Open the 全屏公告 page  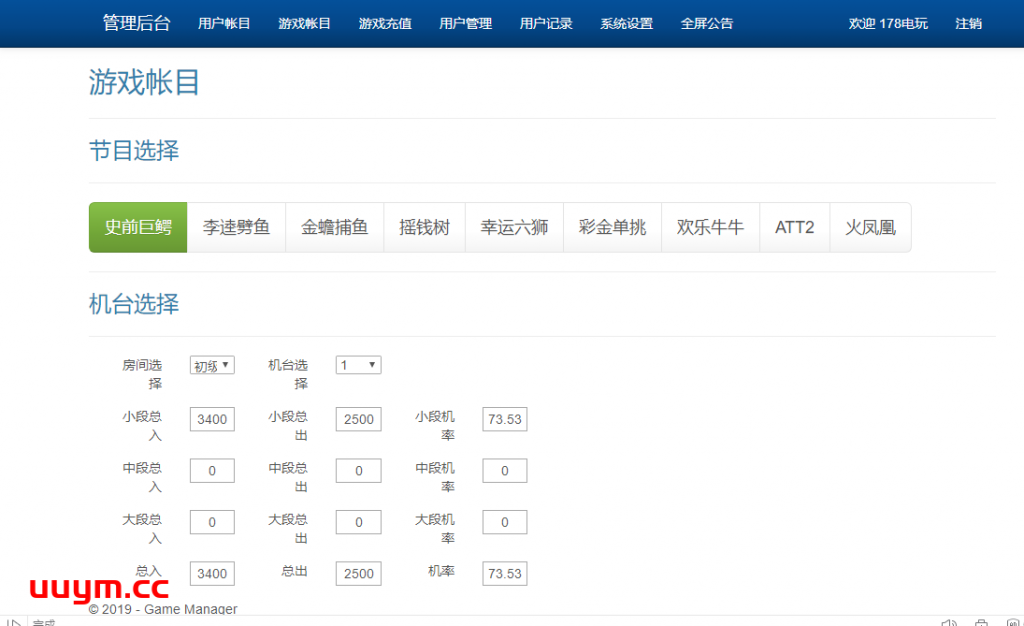pos(706,23)
